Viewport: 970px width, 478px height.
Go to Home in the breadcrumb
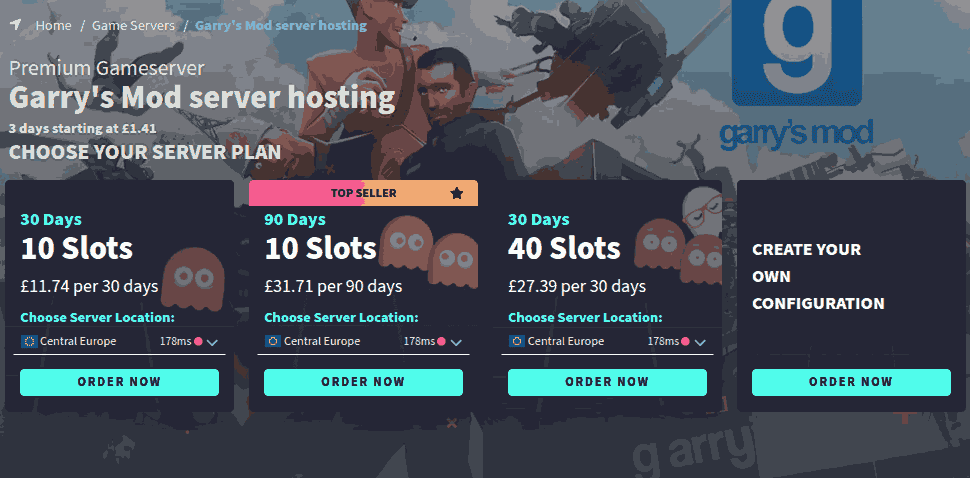(53, 26)
